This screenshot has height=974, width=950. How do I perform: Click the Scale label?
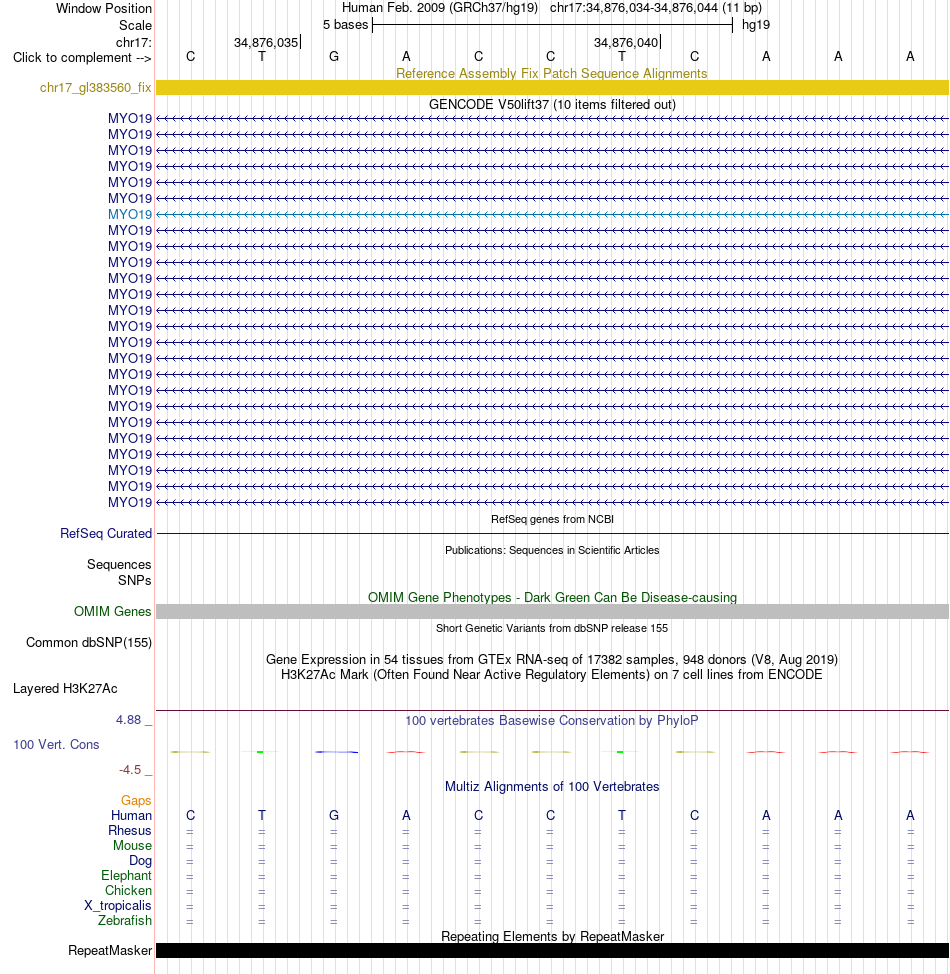135,25
